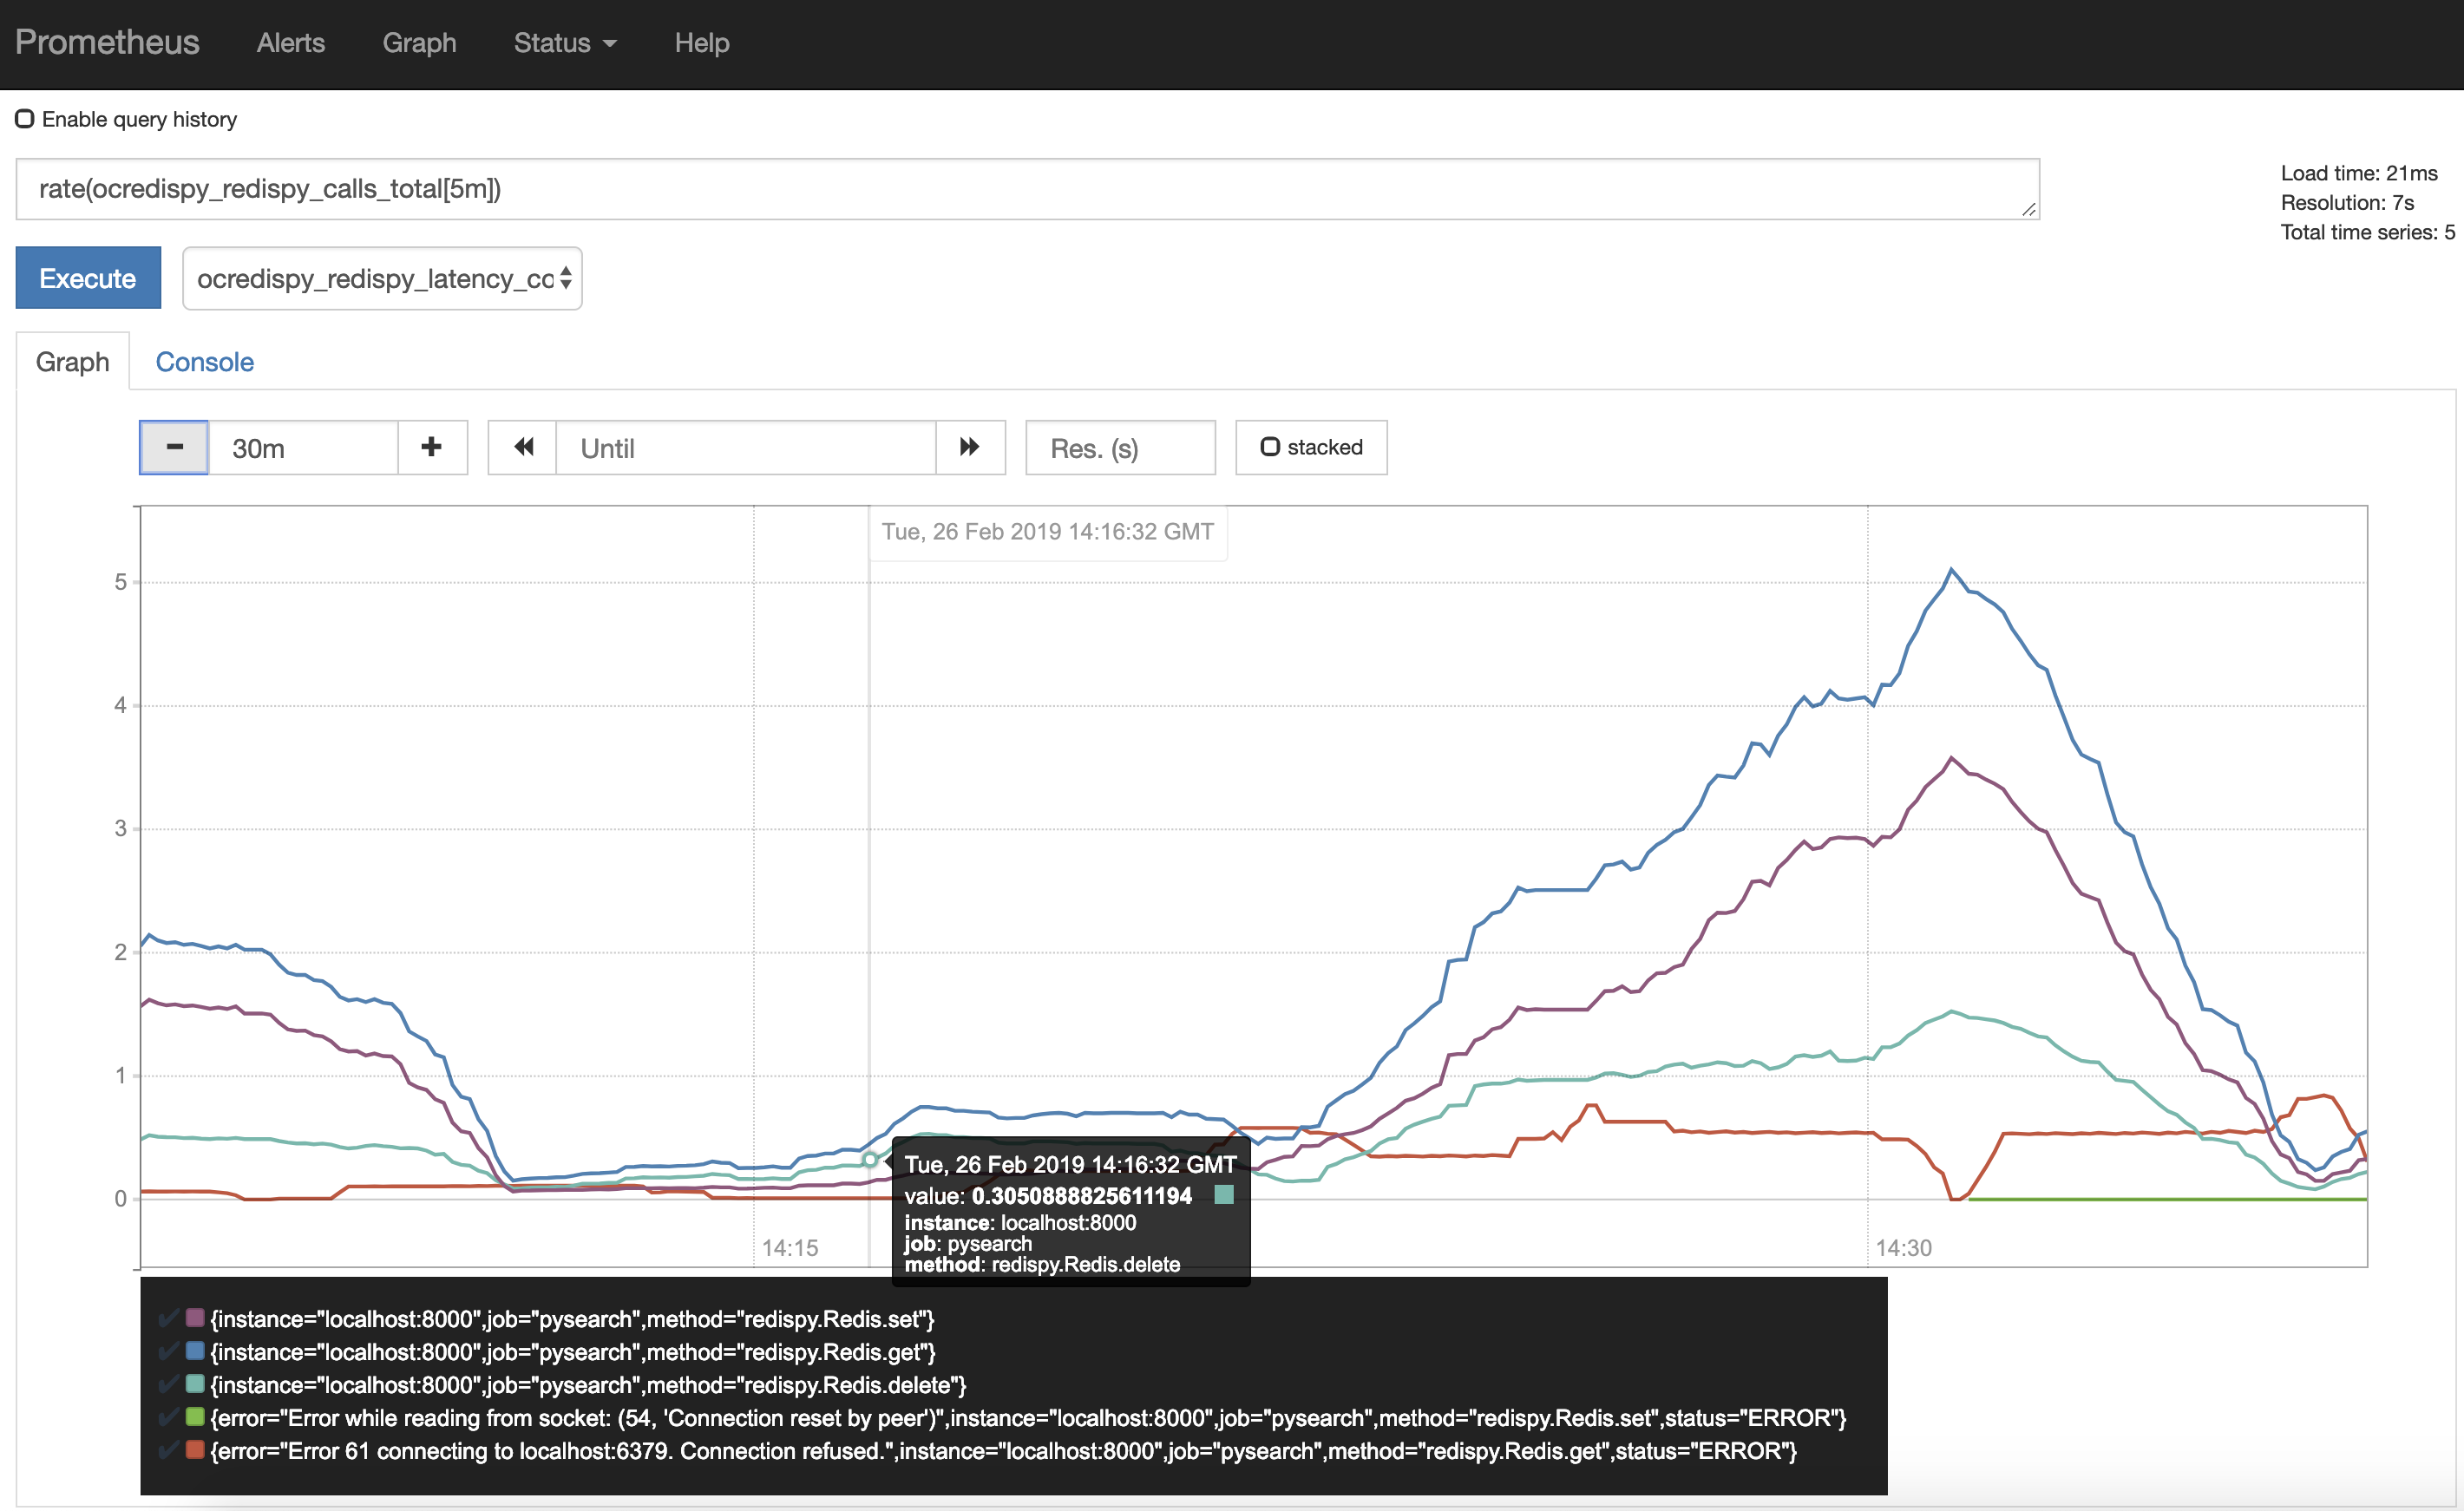The height and width of the screenshot is (1511, 2464).
Task: Click the Total time series: 5 text
Action: tap(2367, 232)
